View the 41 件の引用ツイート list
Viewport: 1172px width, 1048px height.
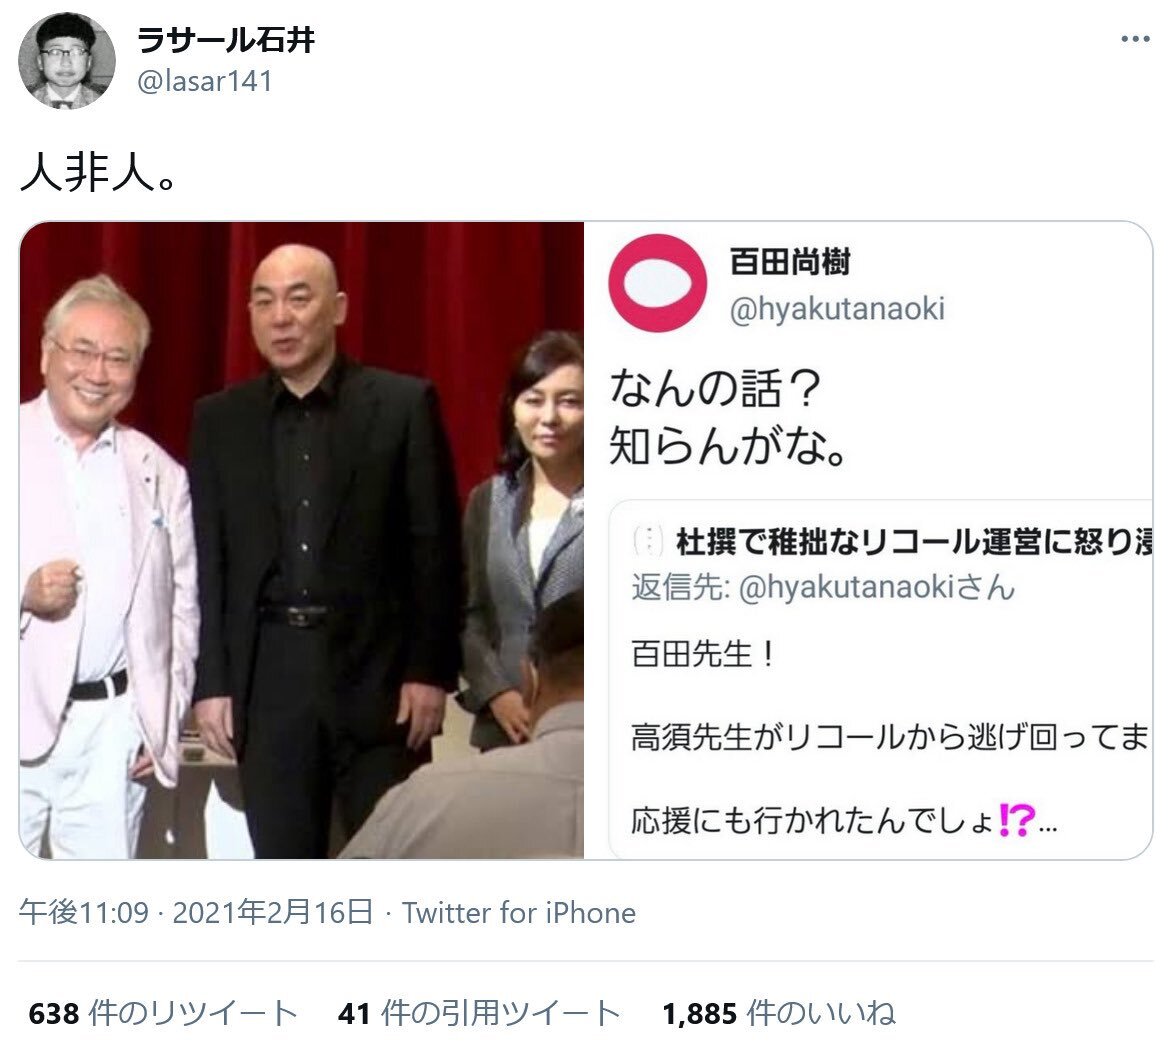pos(479,1014)
